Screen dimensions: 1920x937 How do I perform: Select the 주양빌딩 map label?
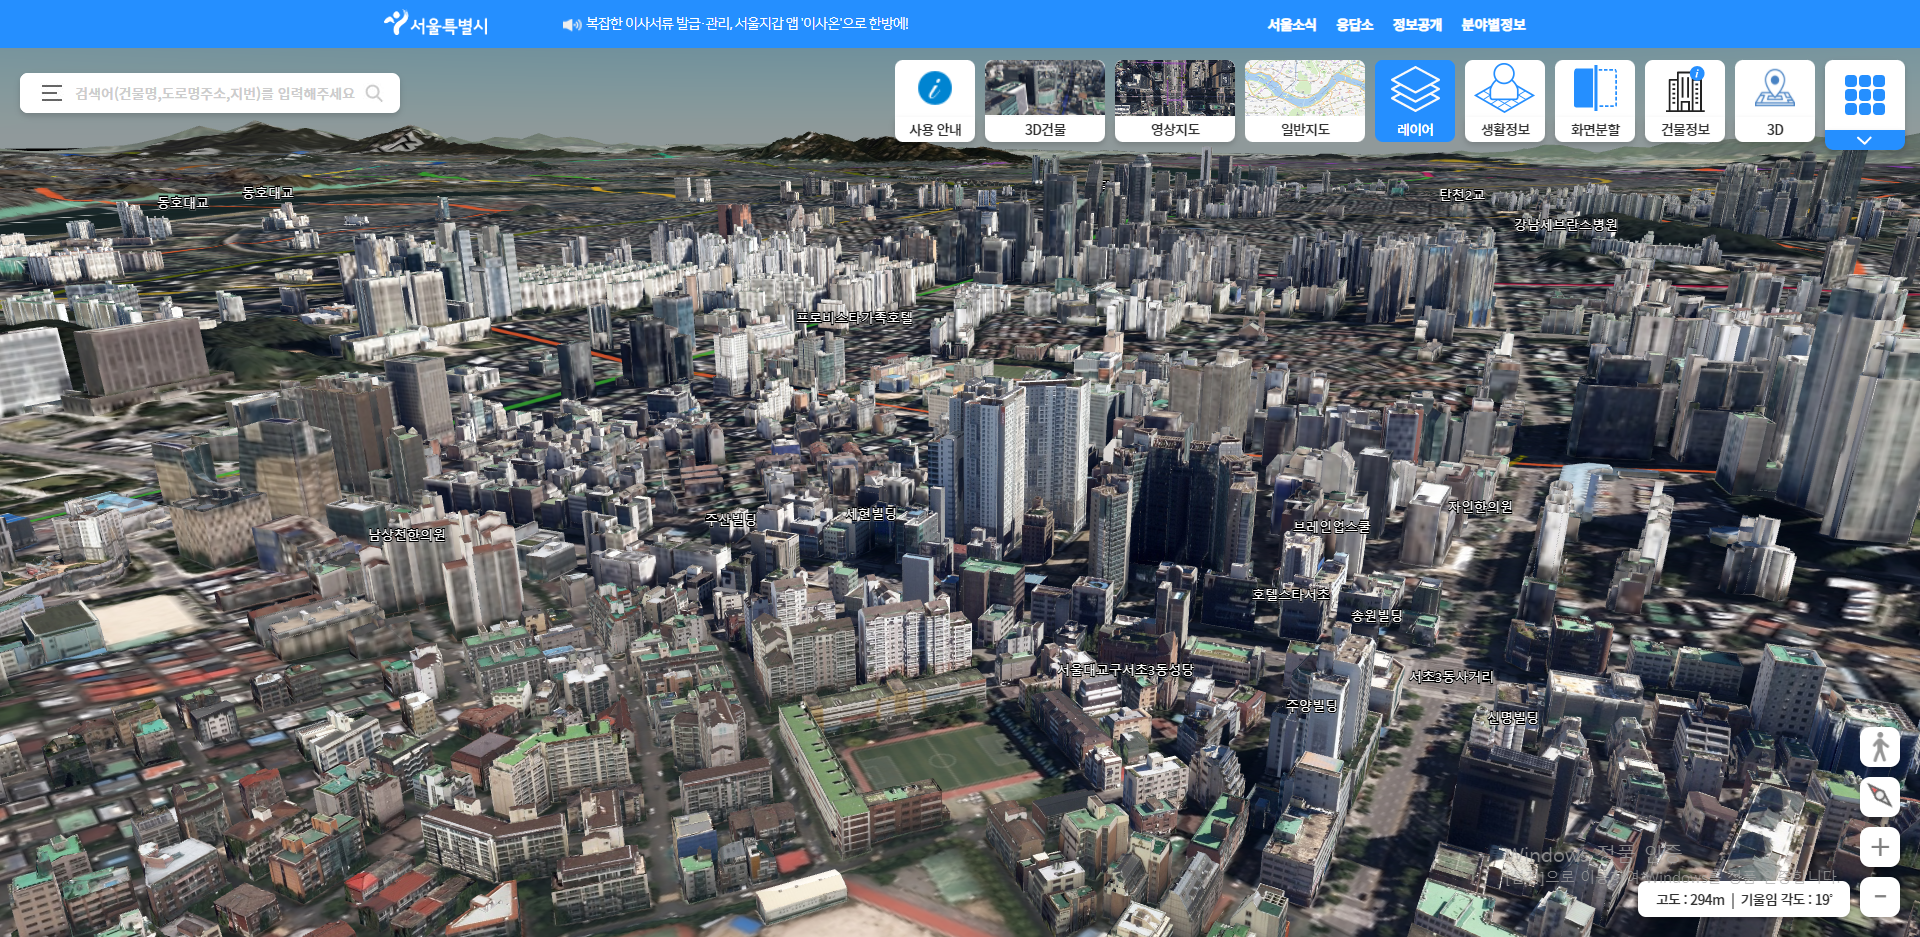tap(1311, 705)
